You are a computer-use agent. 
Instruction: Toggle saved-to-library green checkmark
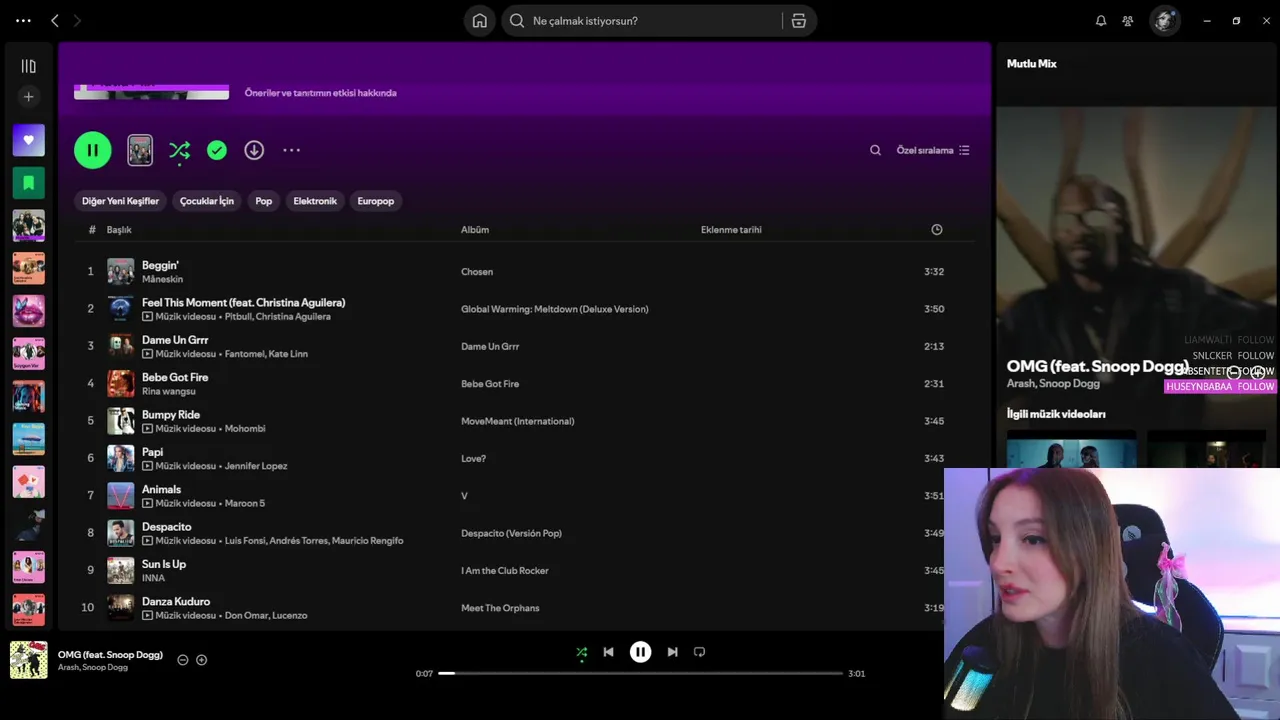(217, 150)
